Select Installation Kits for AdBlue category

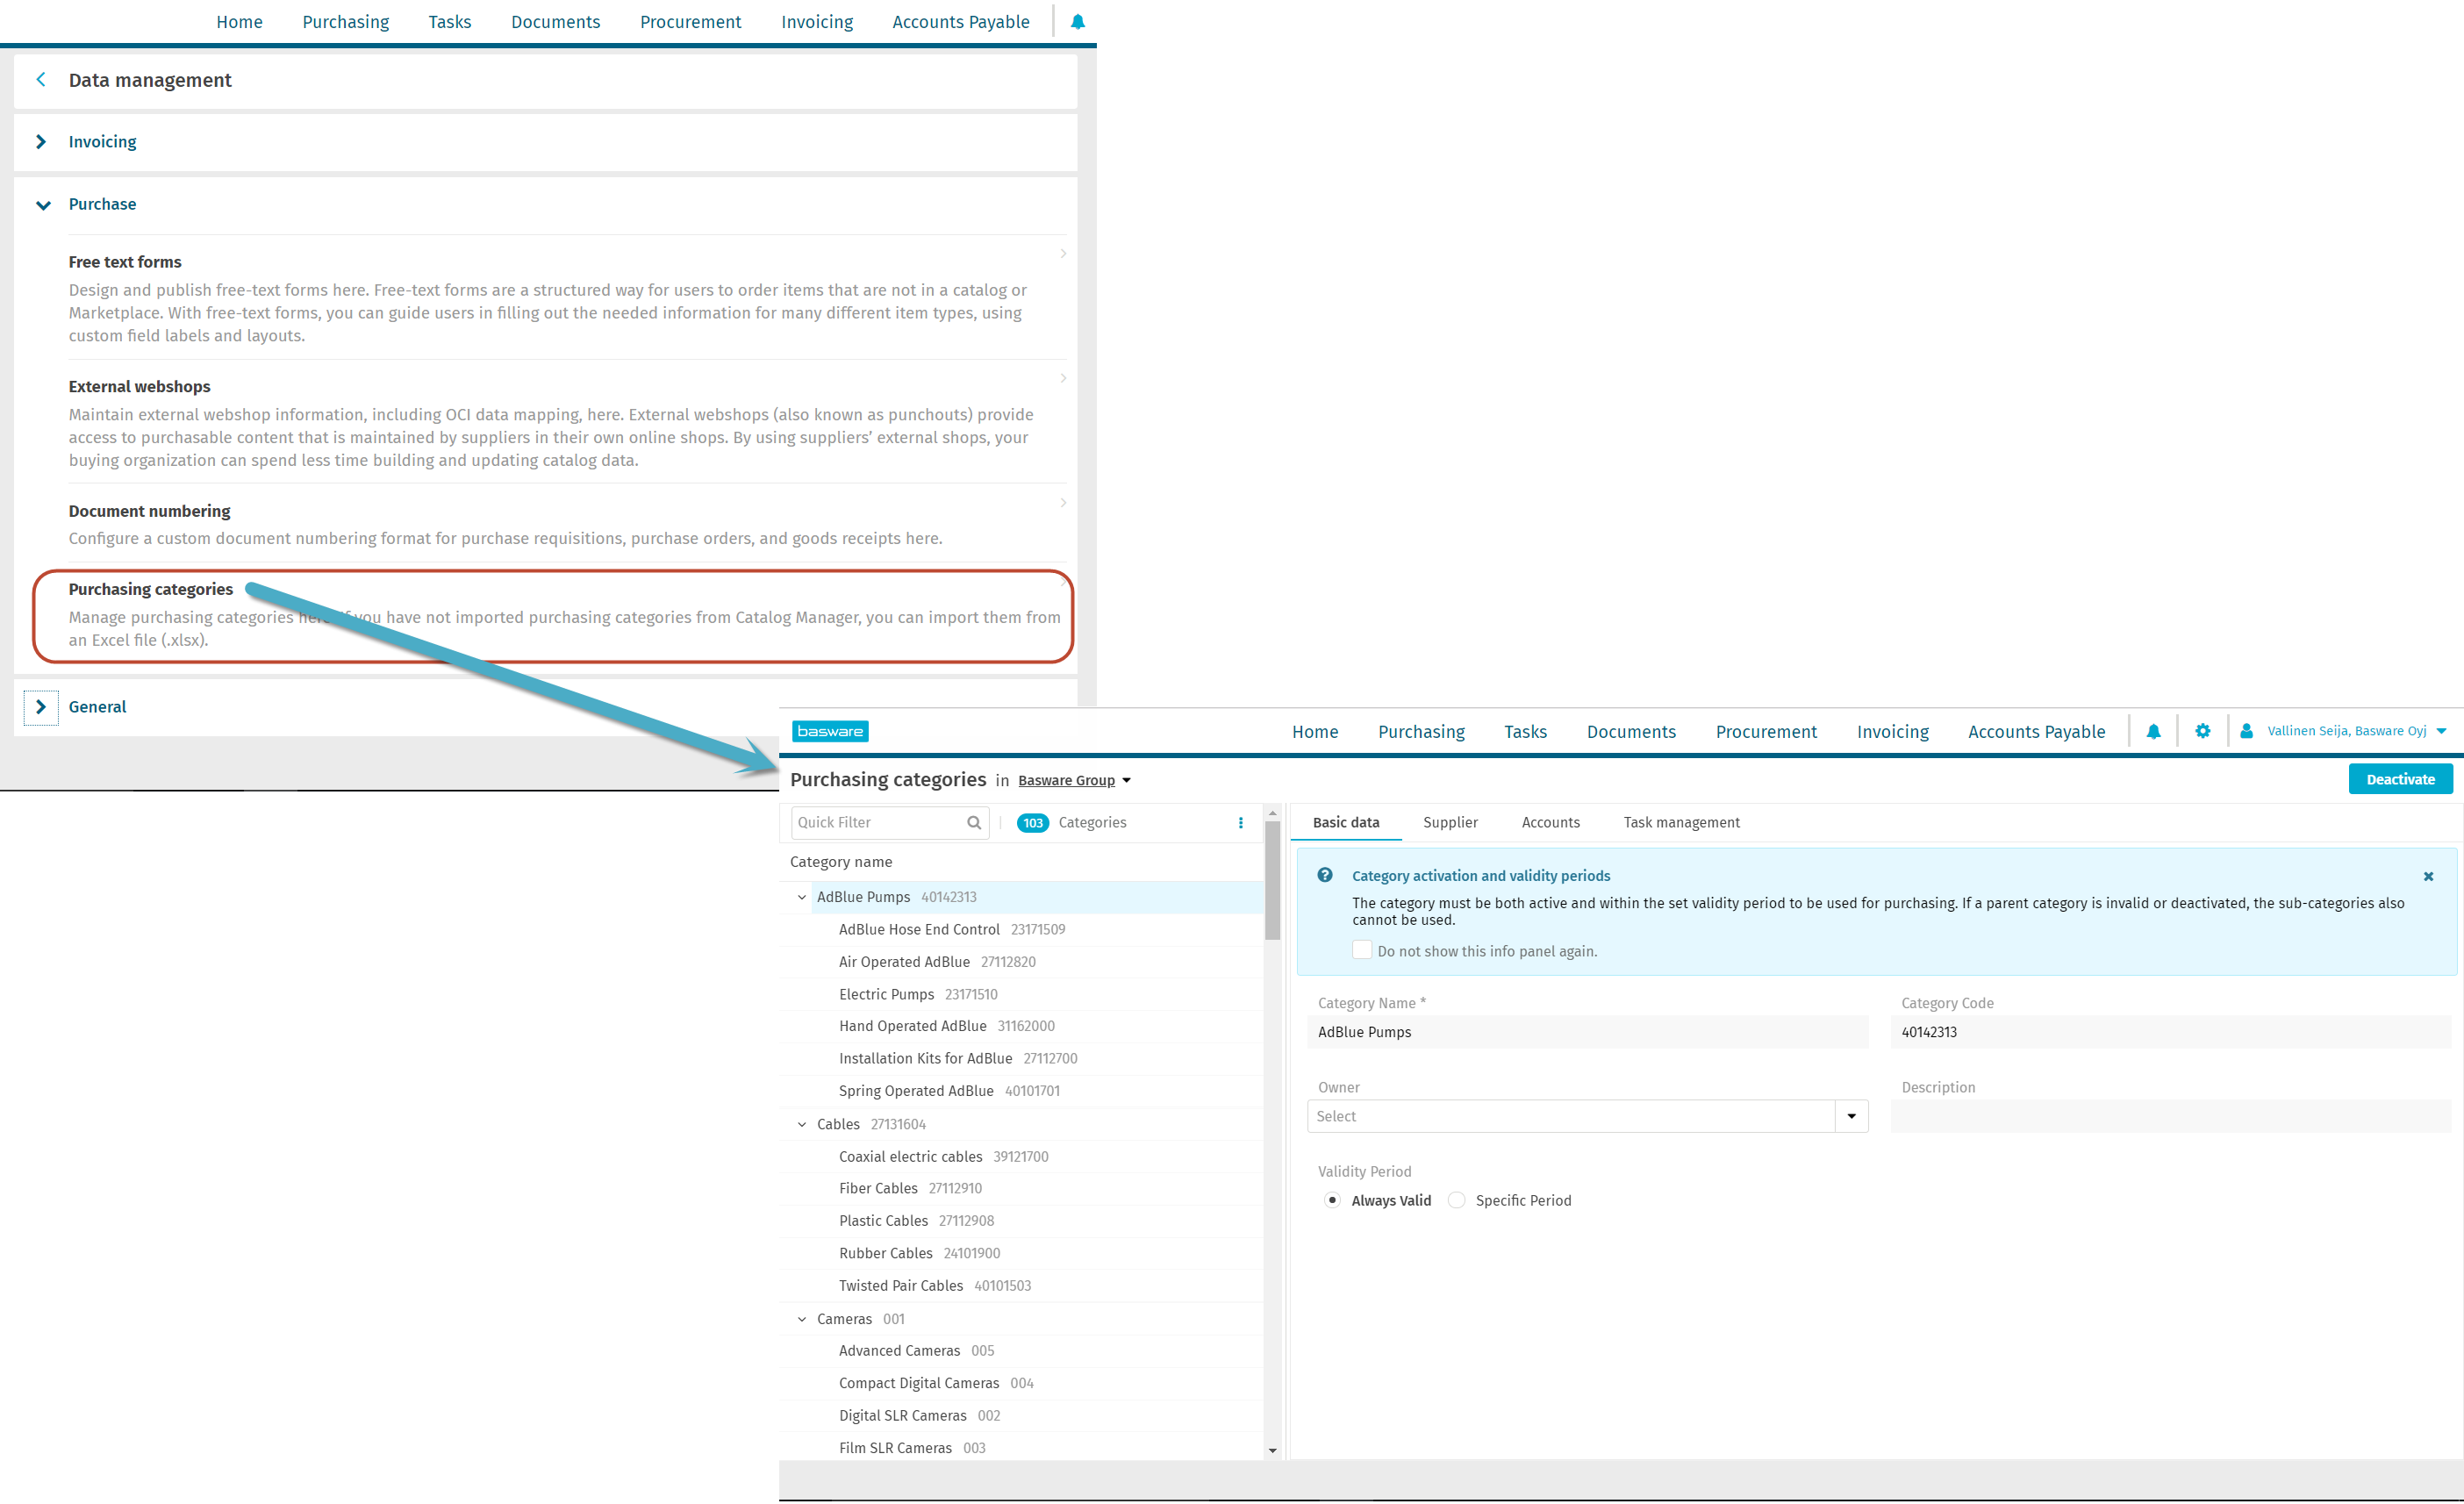(x=925, y=1058)
